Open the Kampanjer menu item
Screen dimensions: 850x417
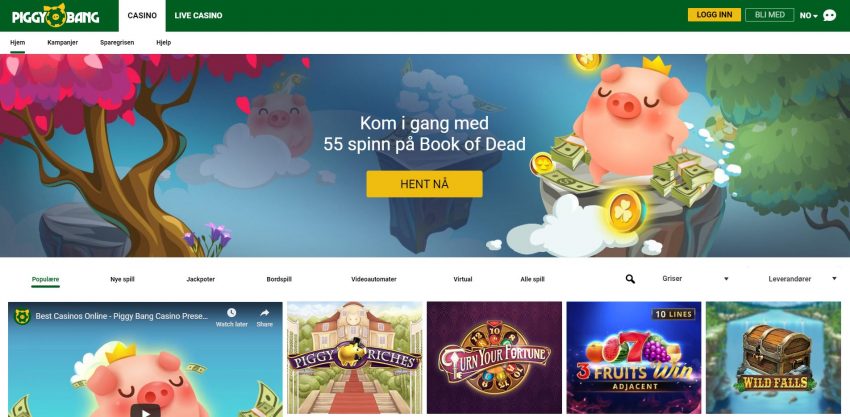coord(62,42)
